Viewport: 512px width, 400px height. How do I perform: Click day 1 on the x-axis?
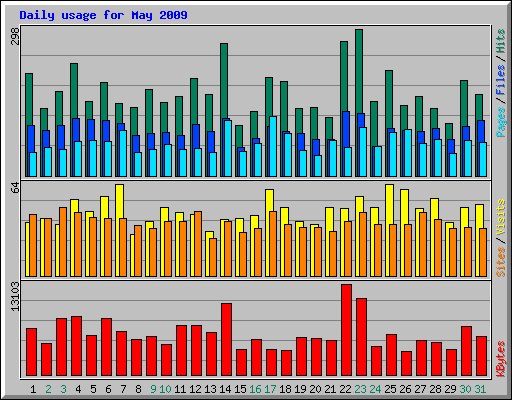33,389
